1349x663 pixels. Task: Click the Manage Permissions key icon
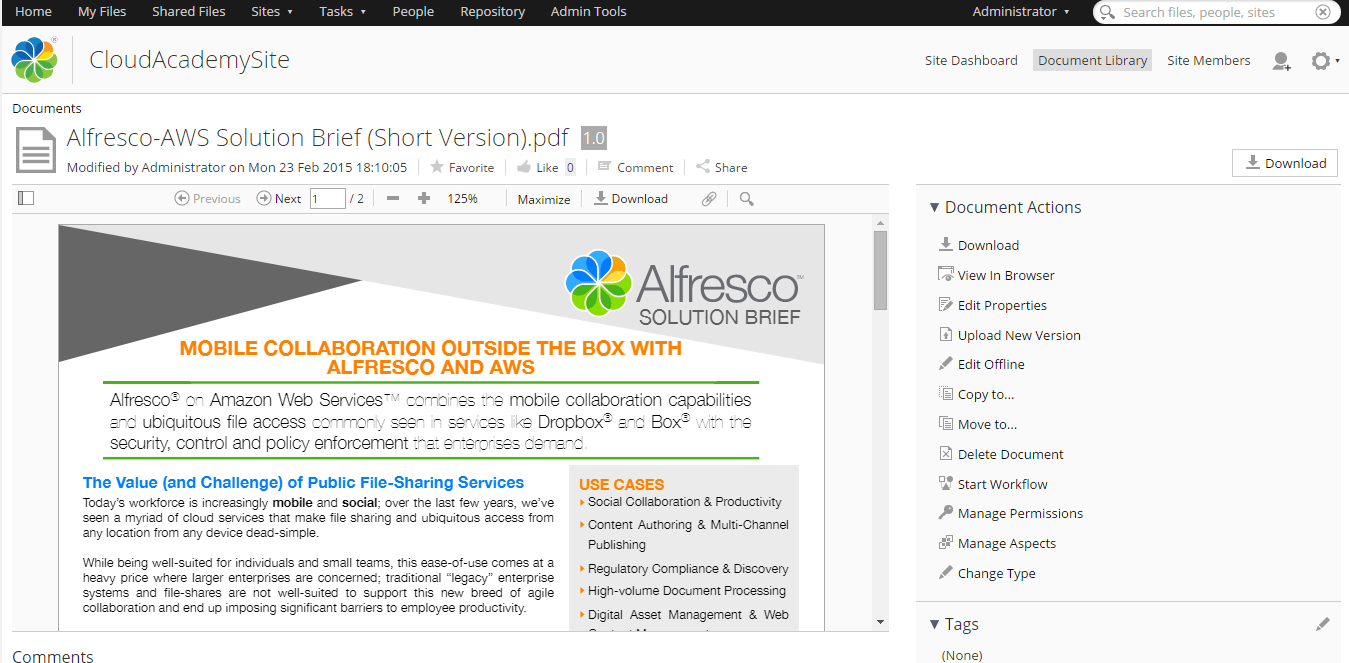[946, 513]
